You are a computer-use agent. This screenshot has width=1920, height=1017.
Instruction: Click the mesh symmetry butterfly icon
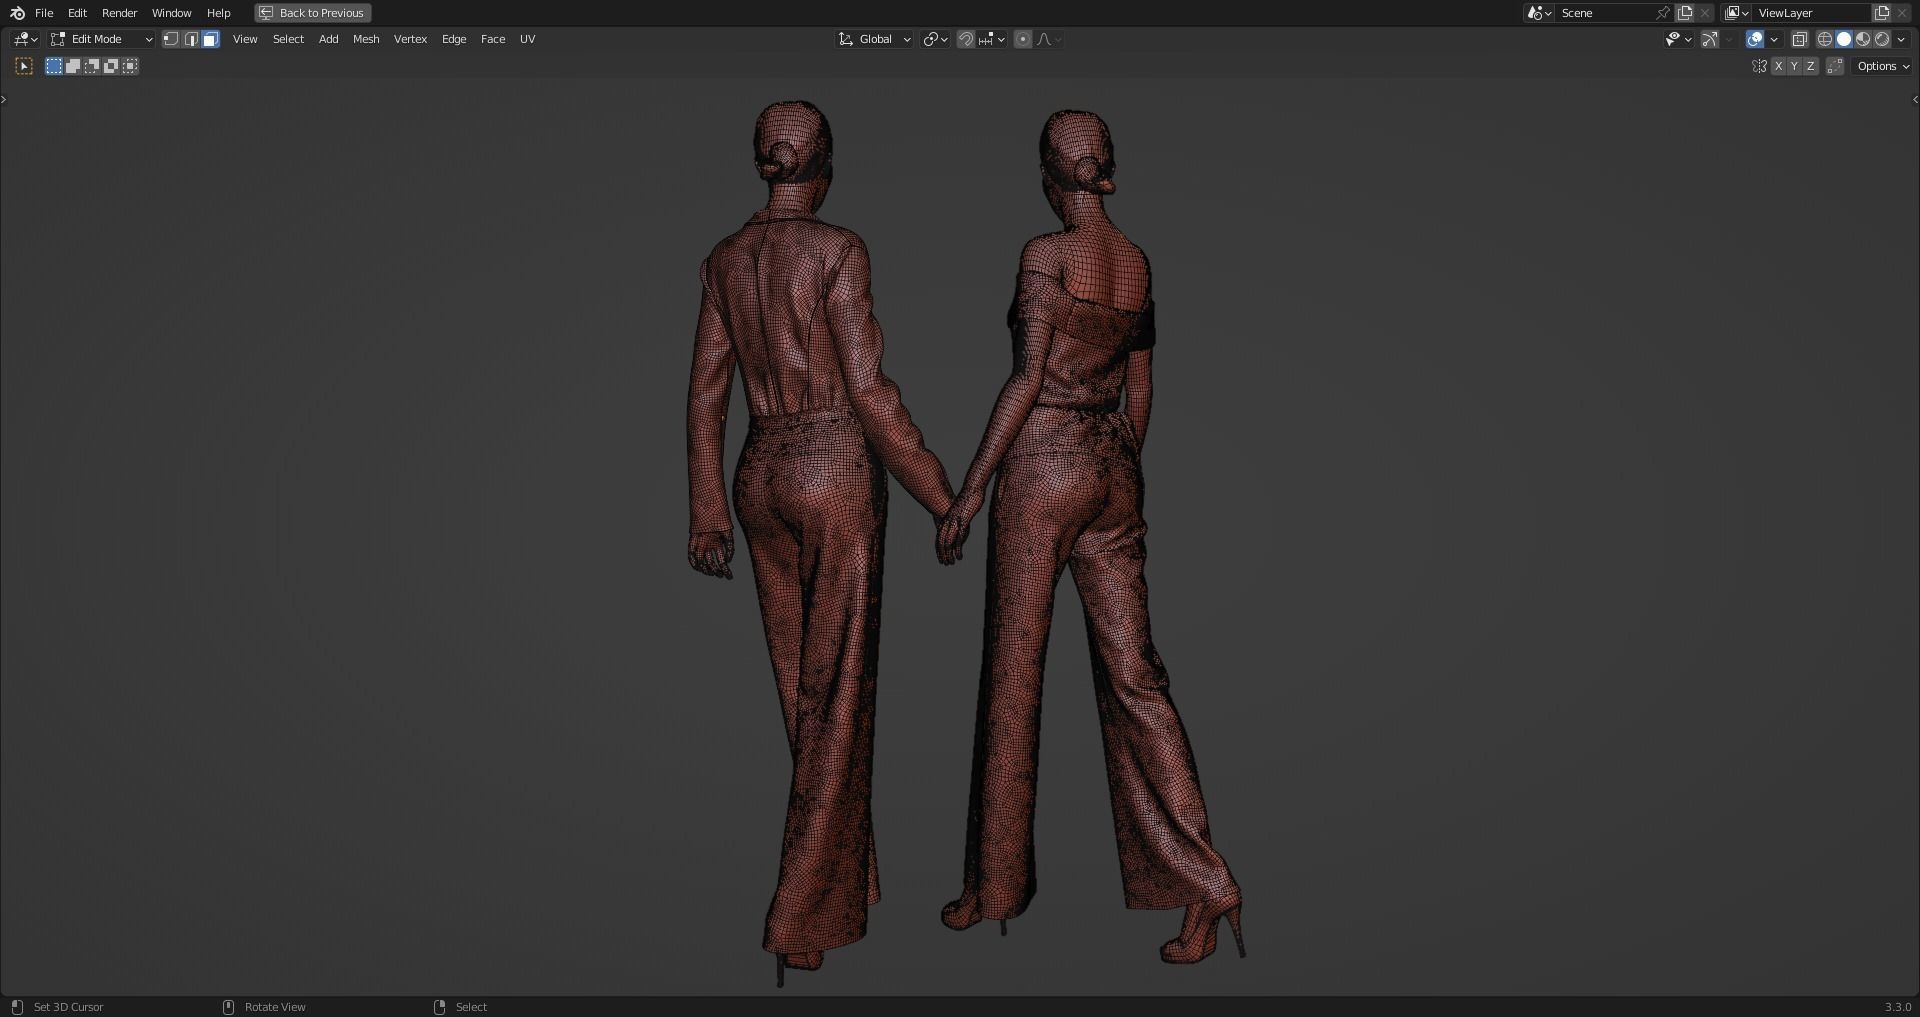pos(1759,66)
